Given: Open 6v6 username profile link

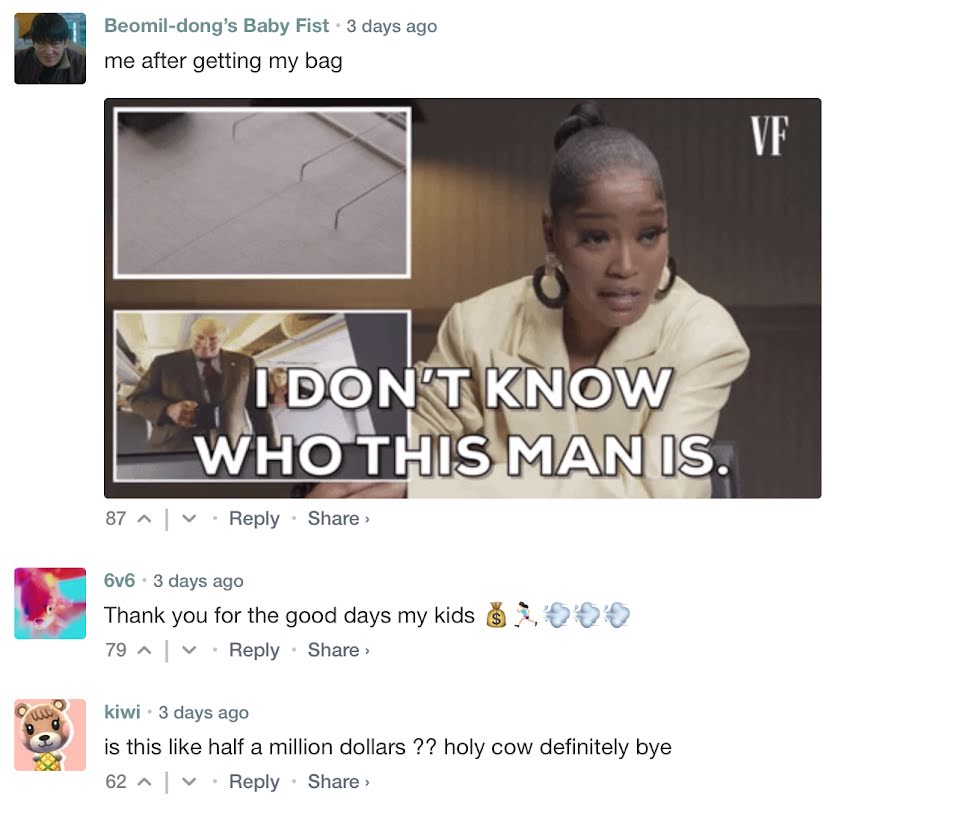Looking at the screenshot, I should click(x=119, y=580).
